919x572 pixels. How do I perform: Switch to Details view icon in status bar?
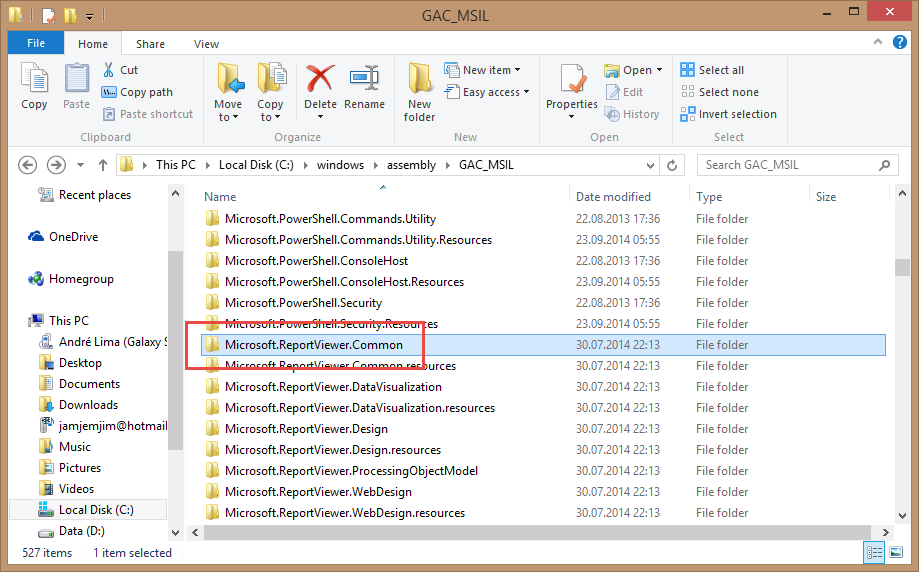(874, 552)
